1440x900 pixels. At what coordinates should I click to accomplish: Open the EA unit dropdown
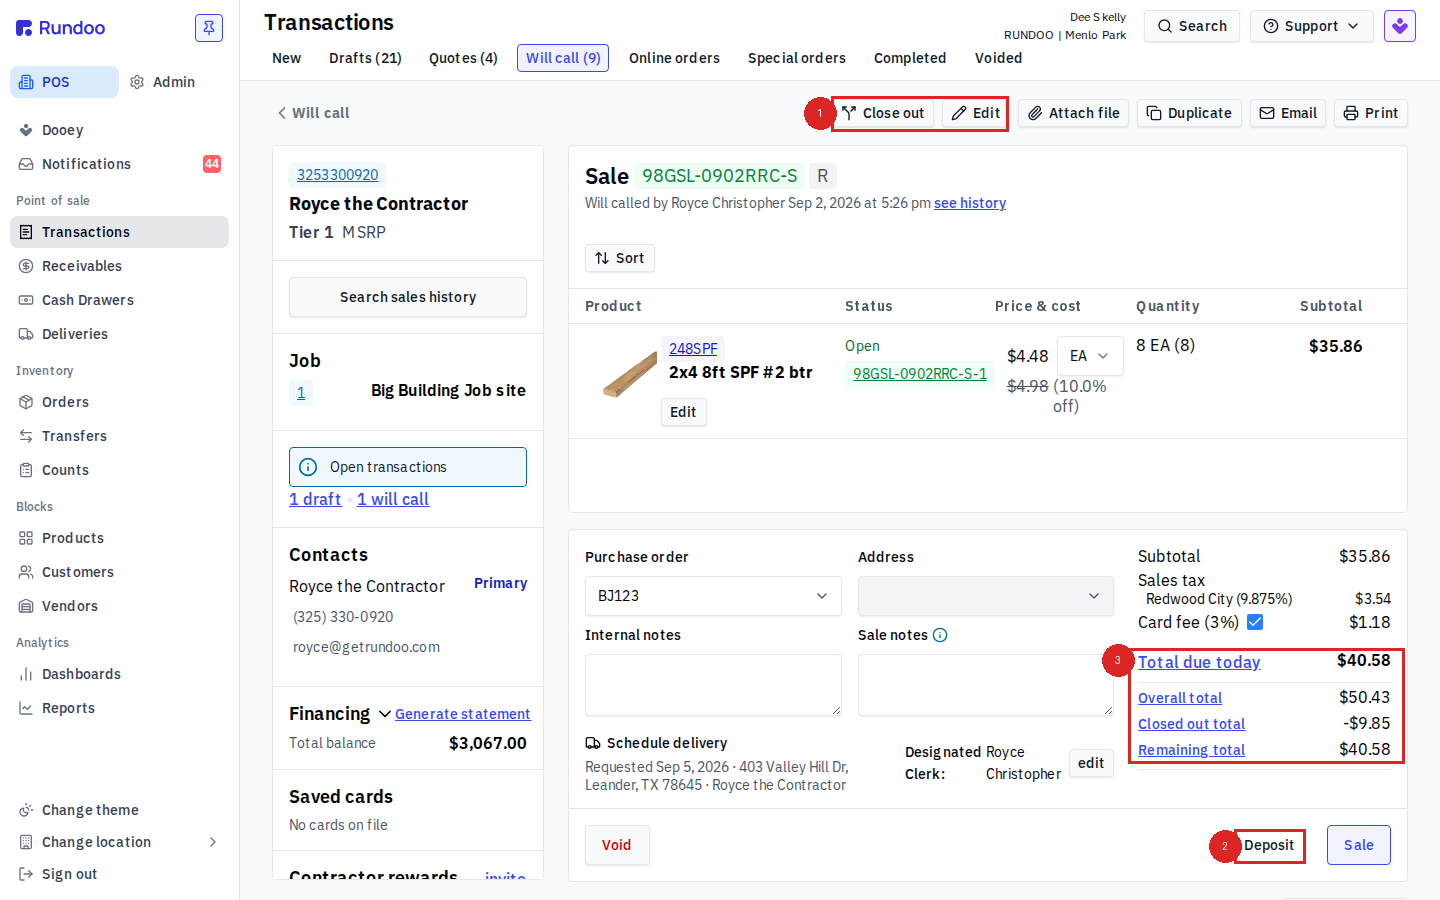(1089, 356)
